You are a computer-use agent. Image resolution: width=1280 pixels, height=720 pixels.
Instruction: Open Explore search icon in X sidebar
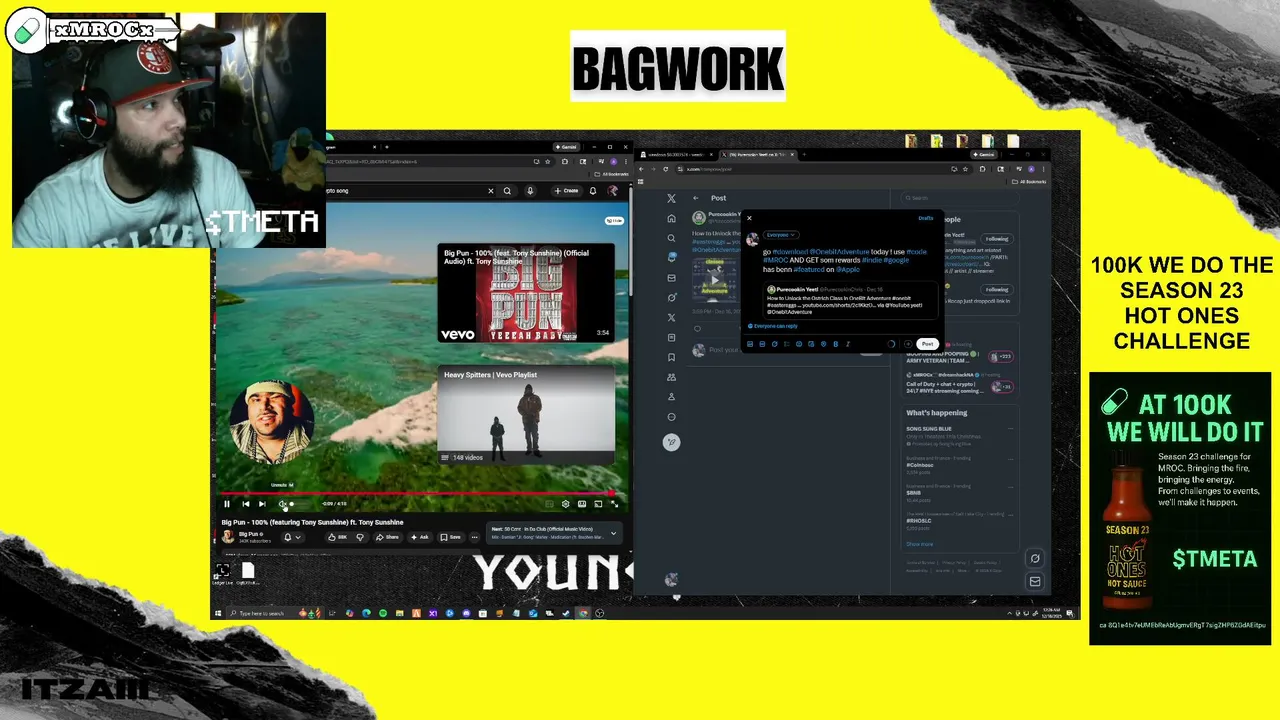click(x=671, y=238)
